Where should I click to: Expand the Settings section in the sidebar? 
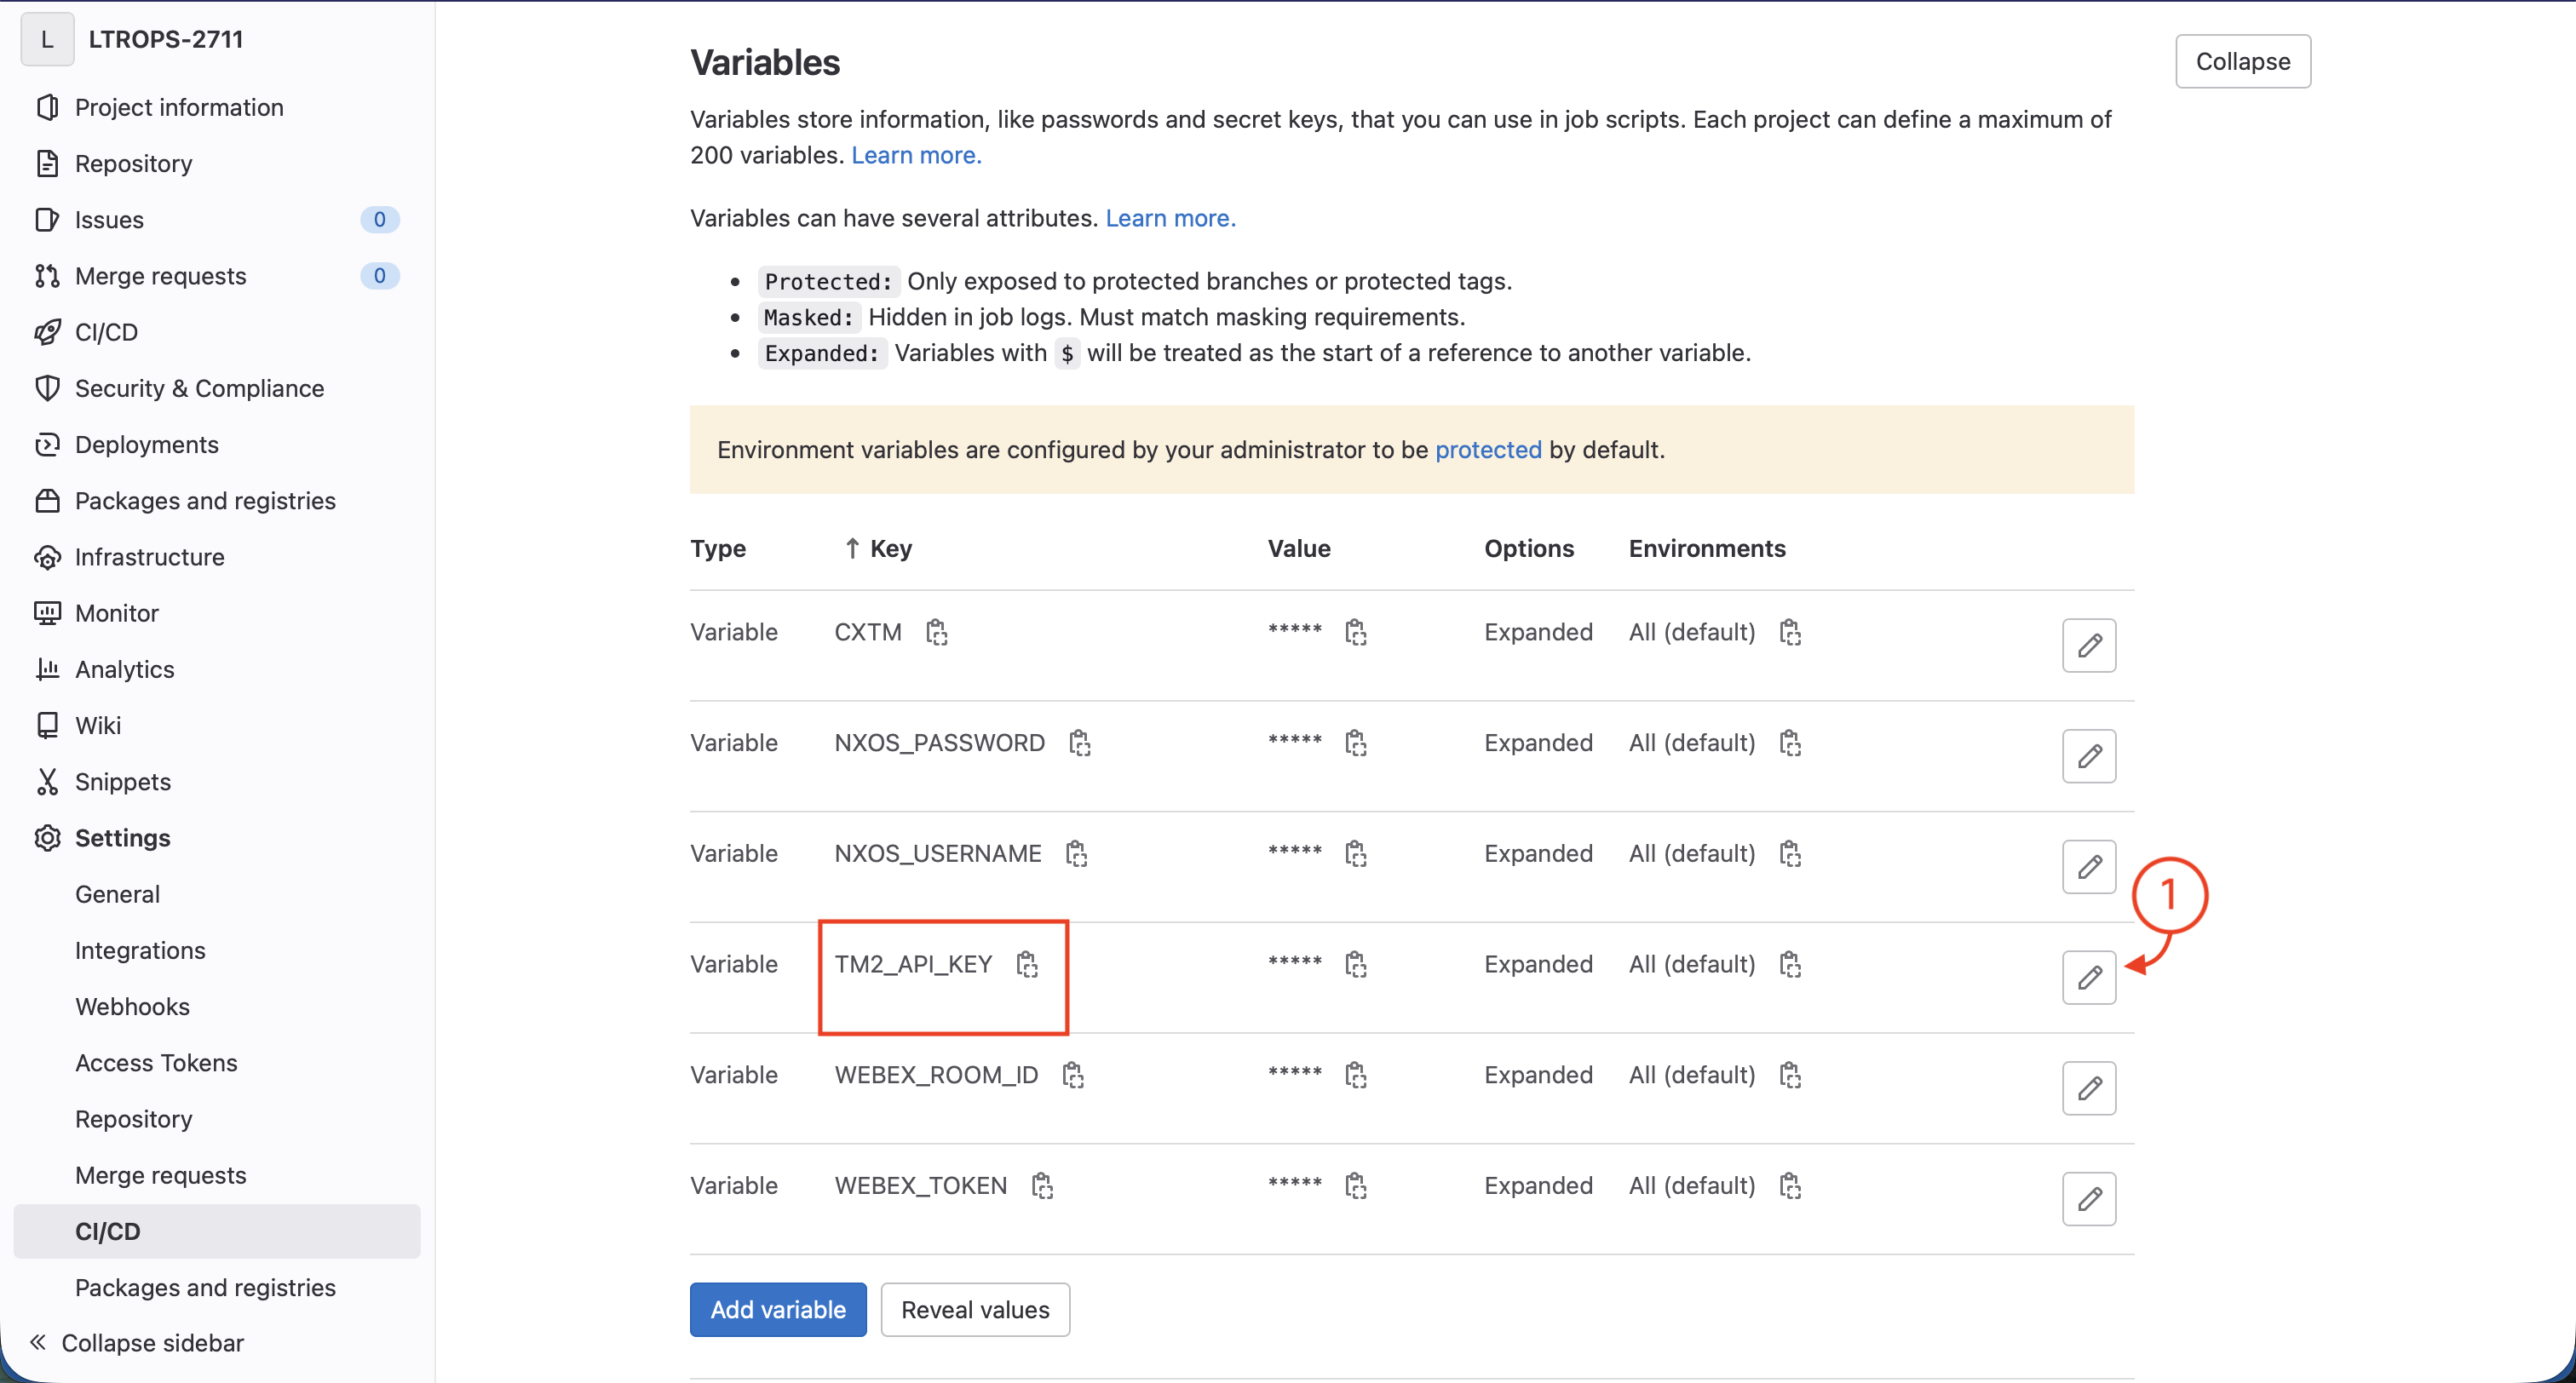click(122, 837)
